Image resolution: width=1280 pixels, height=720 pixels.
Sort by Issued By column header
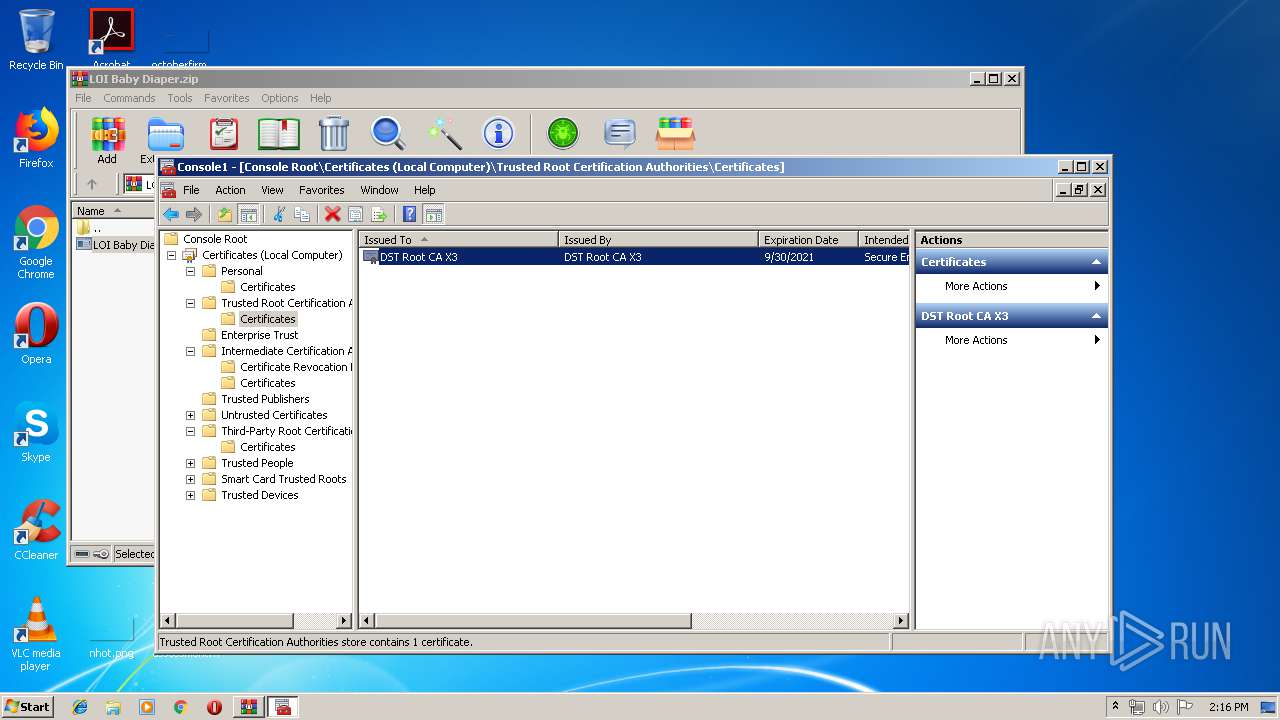pyautogui.click(x=659, y=240)
